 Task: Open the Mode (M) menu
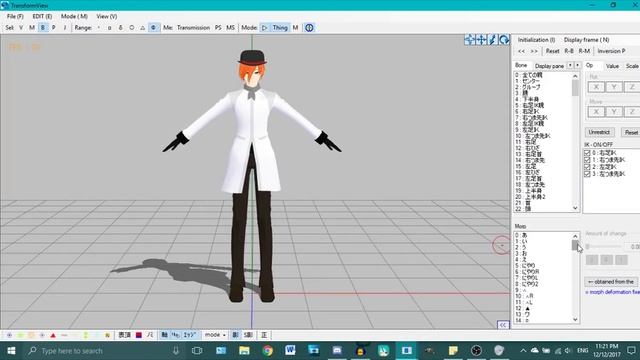tap(74, 16)
